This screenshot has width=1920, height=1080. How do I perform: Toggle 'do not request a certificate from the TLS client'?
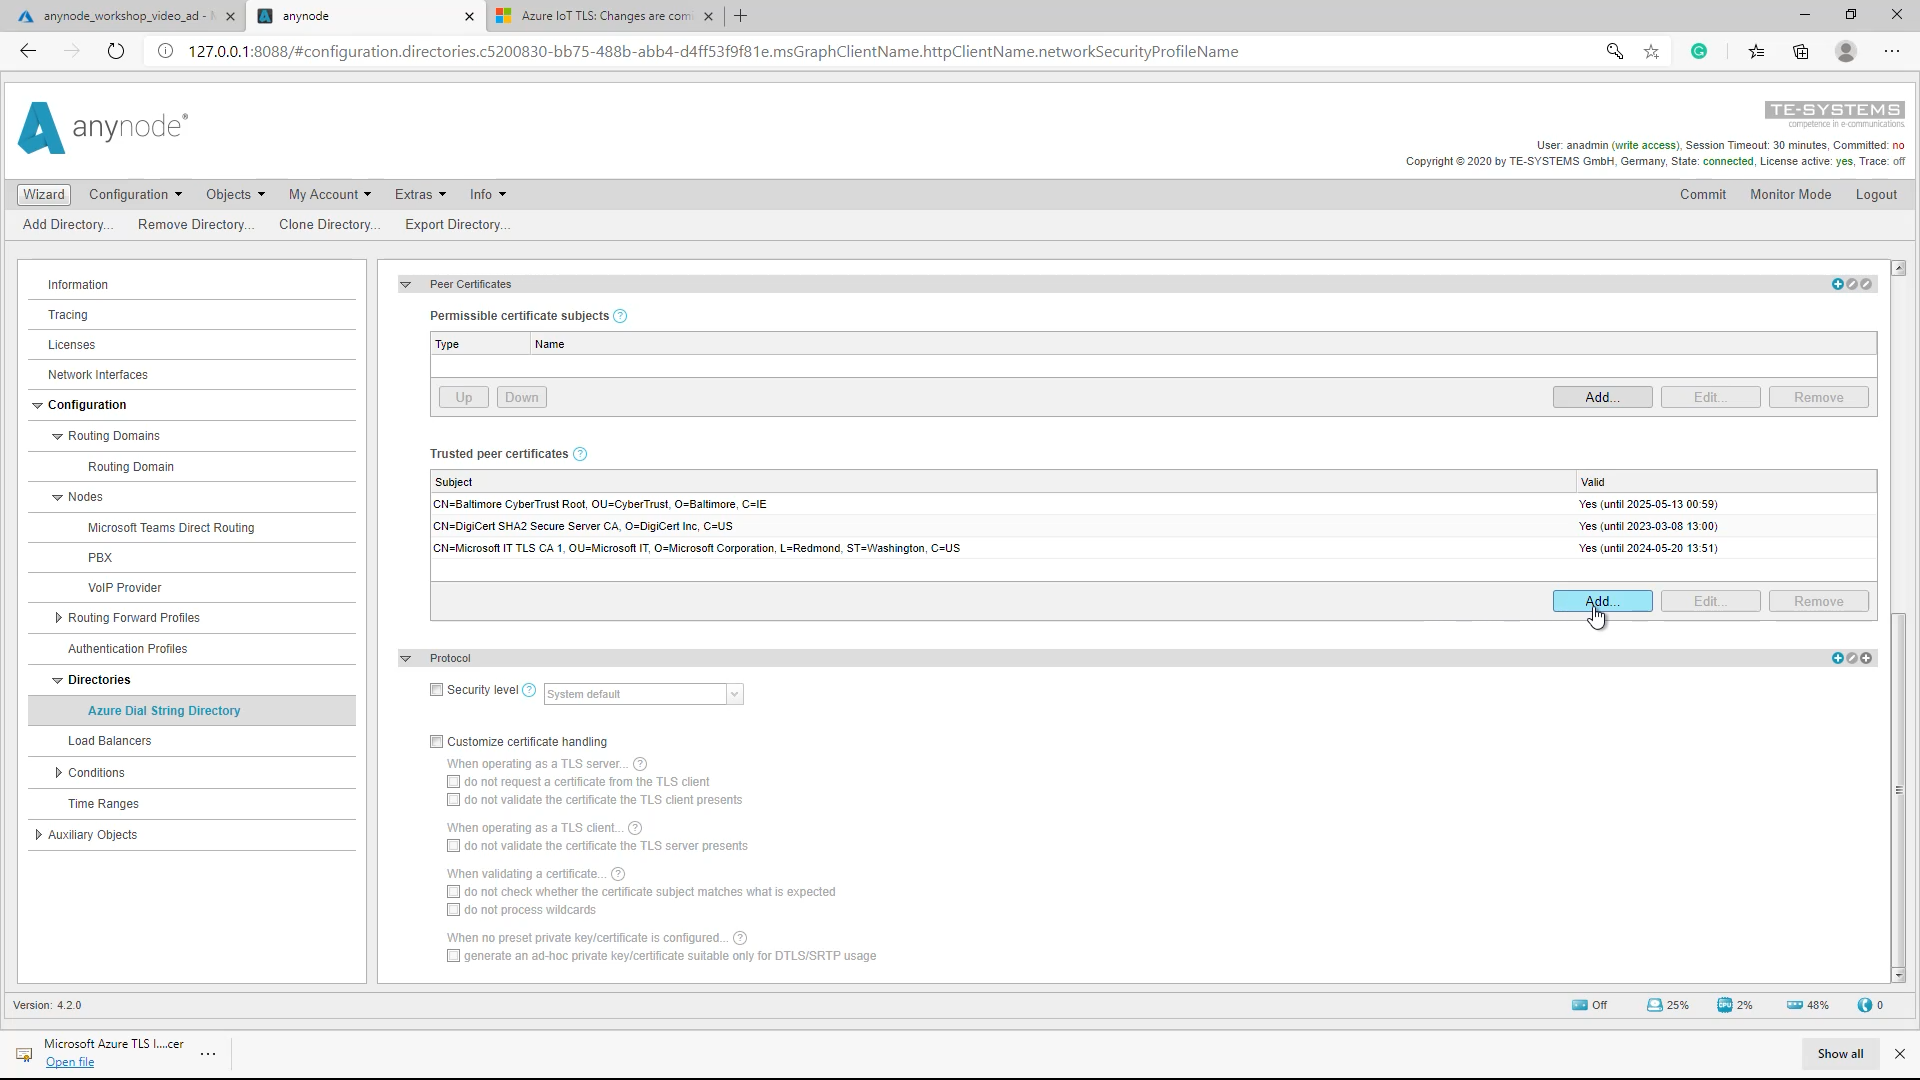[453, 782]
